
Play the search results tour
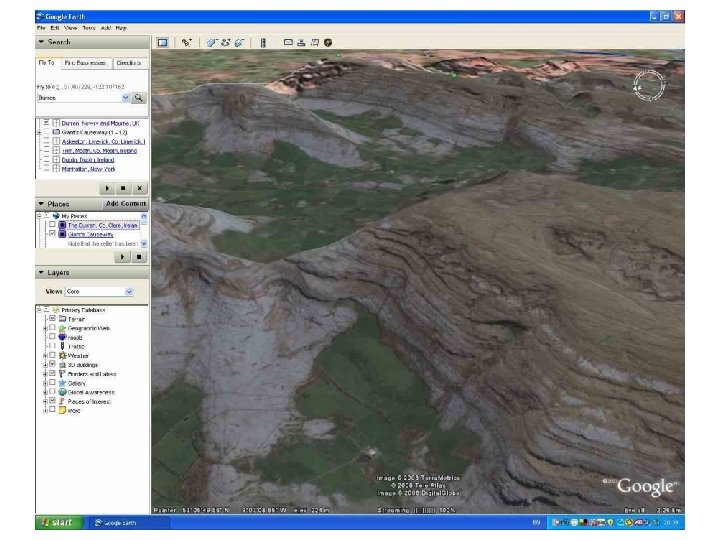107,188
